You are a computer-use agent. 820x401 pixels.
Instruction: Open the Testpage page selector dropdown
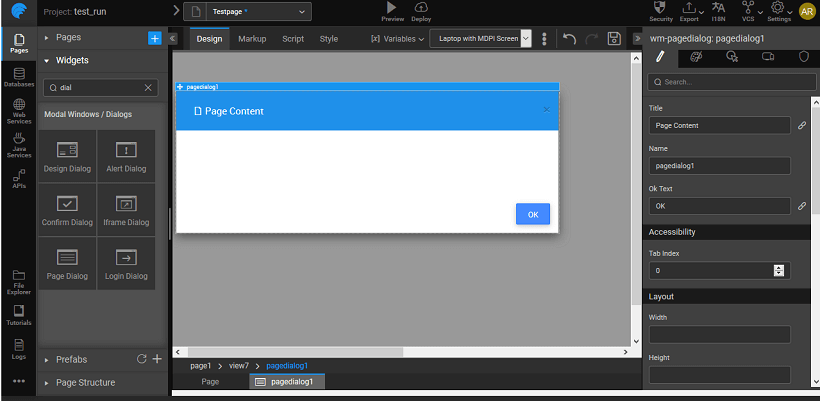(247, 11)
